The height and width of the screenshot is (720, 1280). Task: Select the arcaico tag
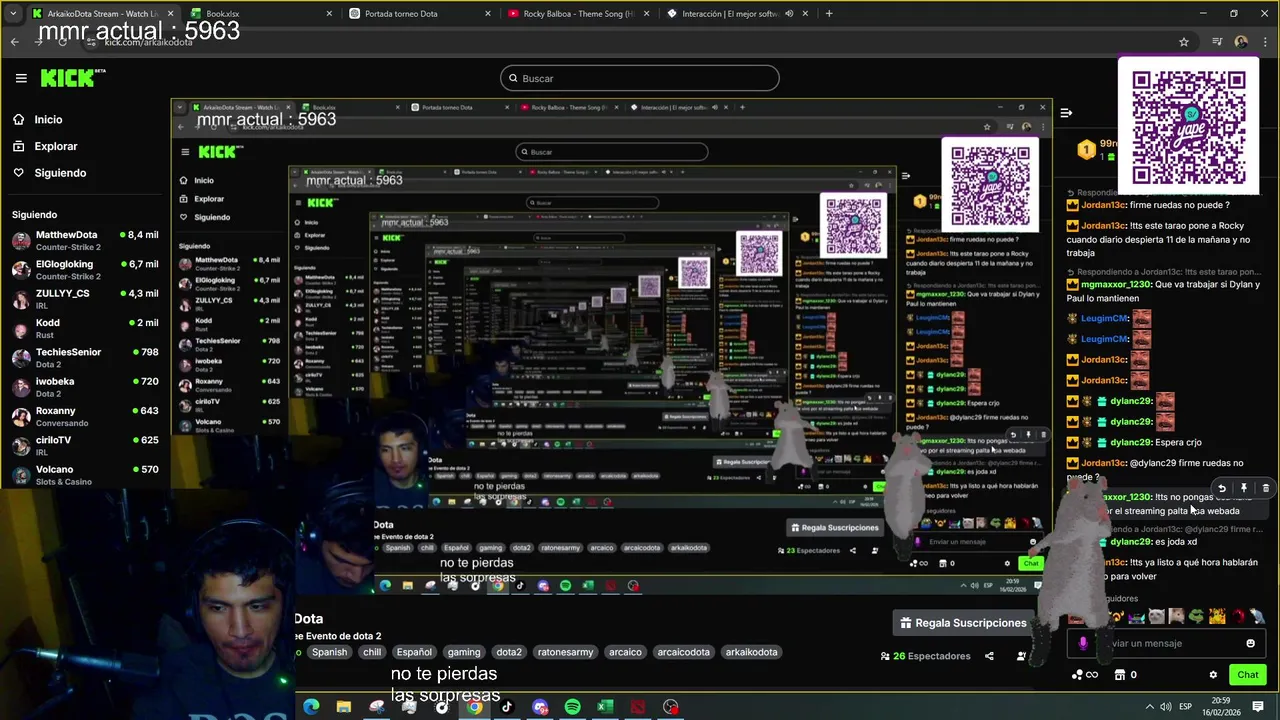[x=625, y=652]
